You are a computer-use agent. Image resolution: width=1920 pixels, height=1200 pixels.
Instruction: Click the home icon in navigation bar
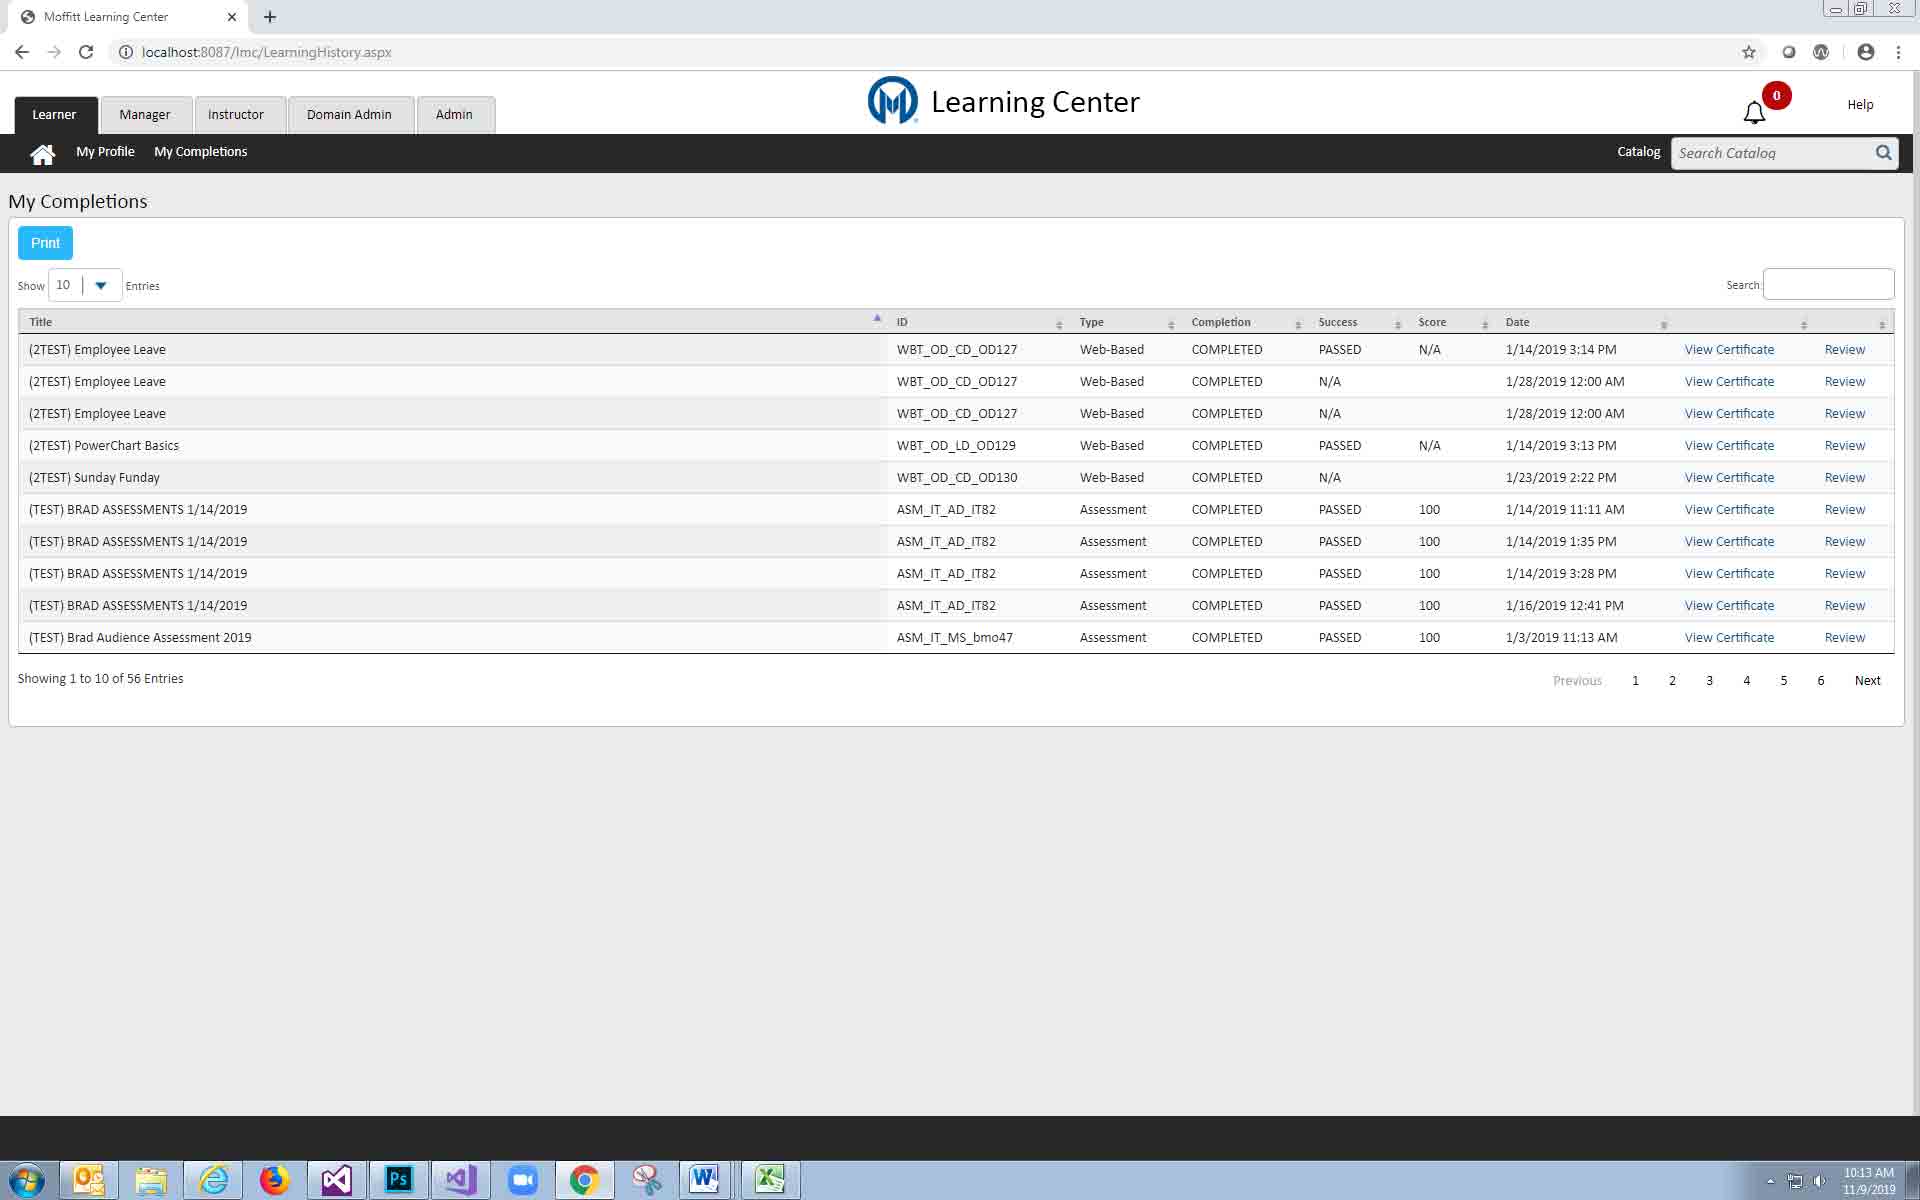click(x=42, y=154)
